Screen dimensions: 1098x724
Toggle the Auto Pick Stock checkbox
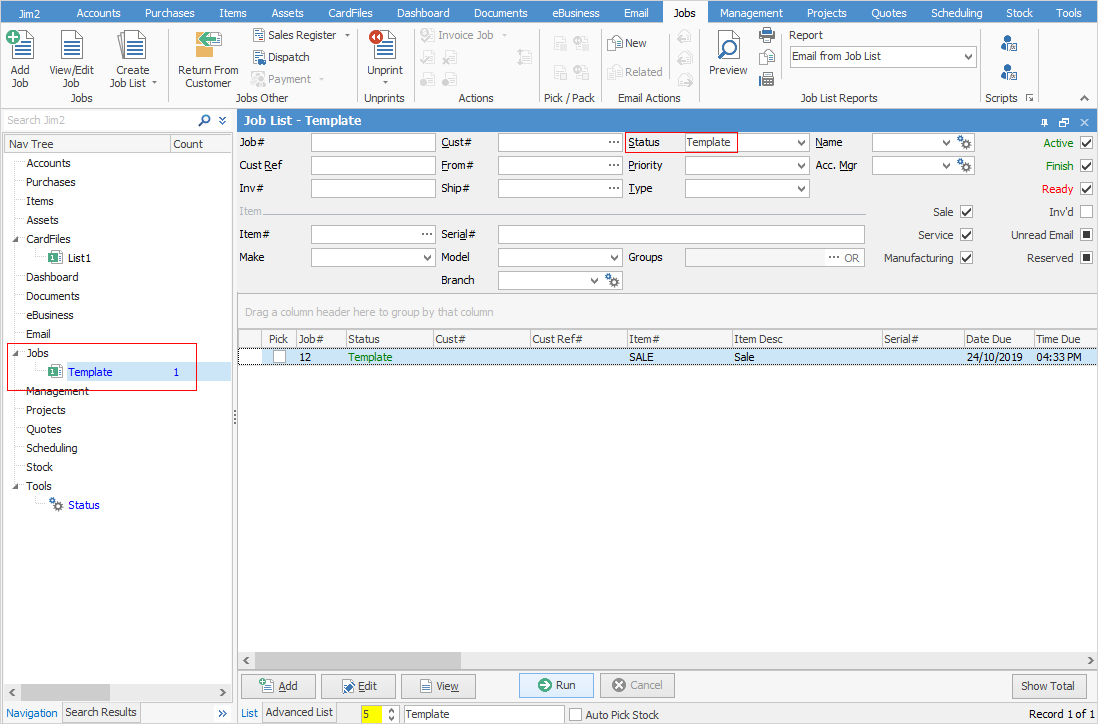coord(575,714)
